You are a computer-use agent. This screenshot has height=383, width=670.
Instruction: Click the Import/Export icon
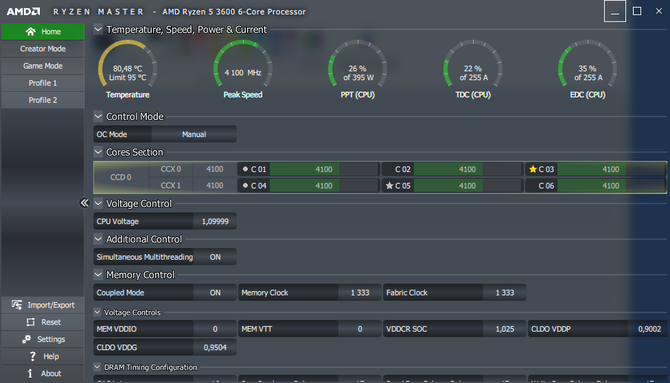17,305
